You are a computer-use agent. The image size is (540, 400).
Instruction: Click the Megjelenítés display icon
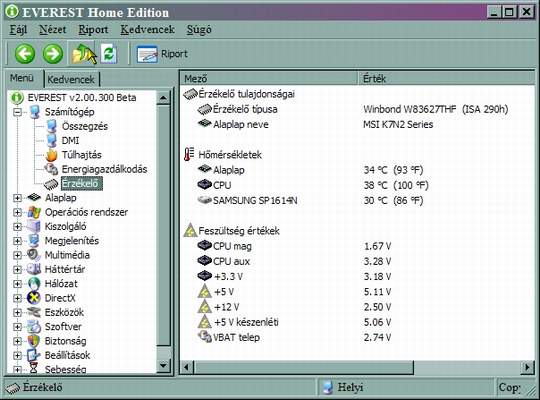click(34, 241)
